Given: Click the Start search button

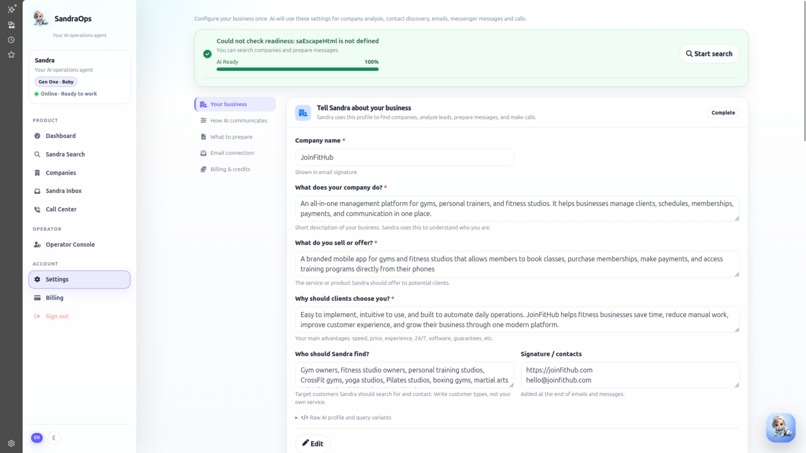Looking at the screenshot, I should click(709, 53).
